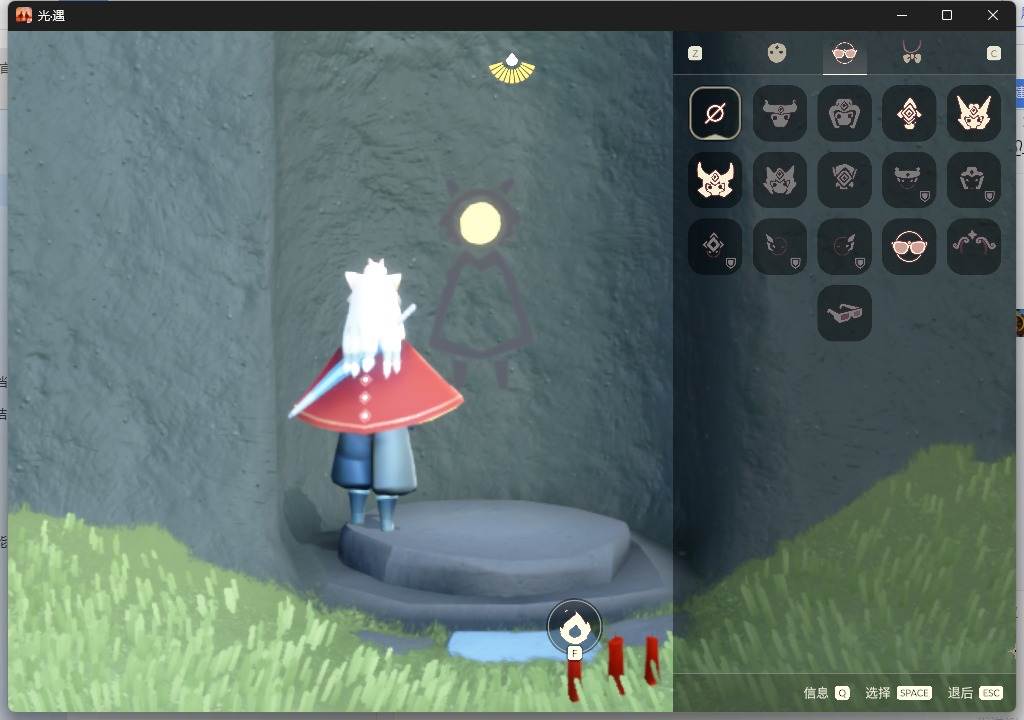Pick the curly mustache accessory

coord(974,246)
